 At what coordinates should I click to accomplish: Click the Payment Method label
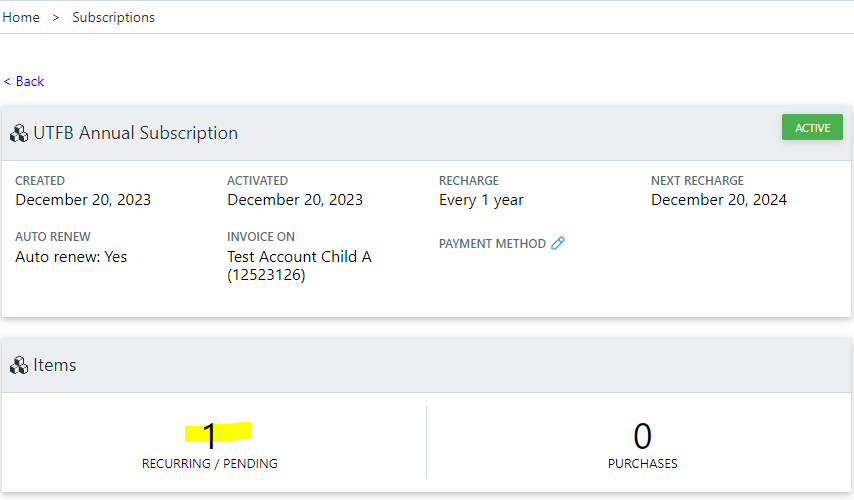(x=492, y=244)
